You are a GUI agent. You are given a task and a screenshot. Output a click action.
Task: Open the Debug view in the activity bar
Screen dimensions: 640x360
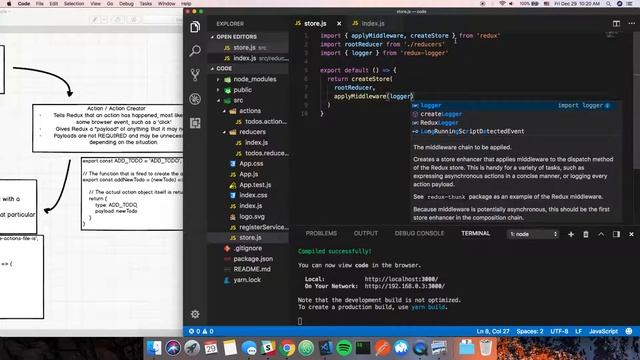195,99
